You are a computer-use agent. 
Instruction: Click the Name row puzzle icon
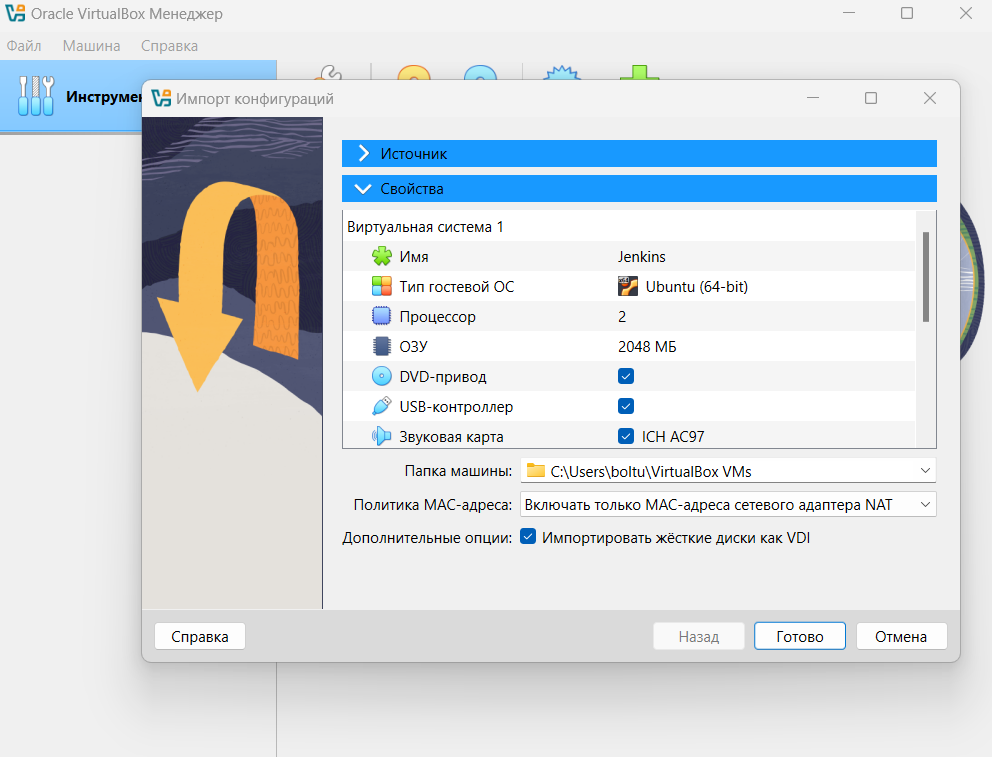coord(381,256)
